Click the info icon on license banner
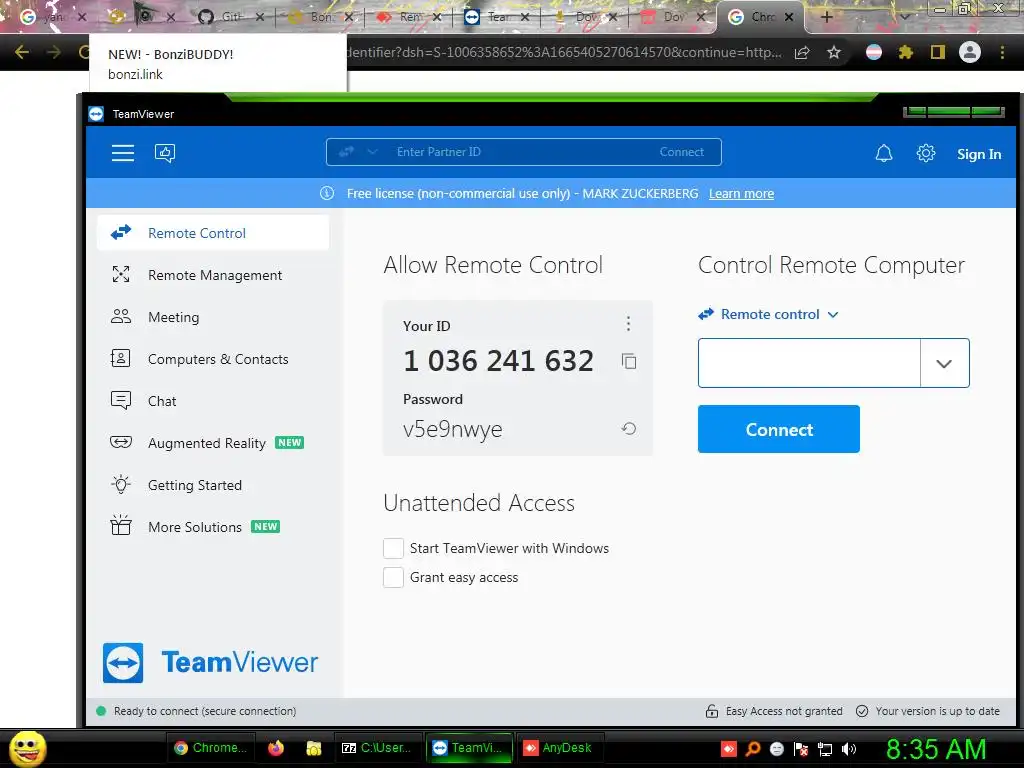The width and height of the screenshot is (1024, 768). click(327, 193)
